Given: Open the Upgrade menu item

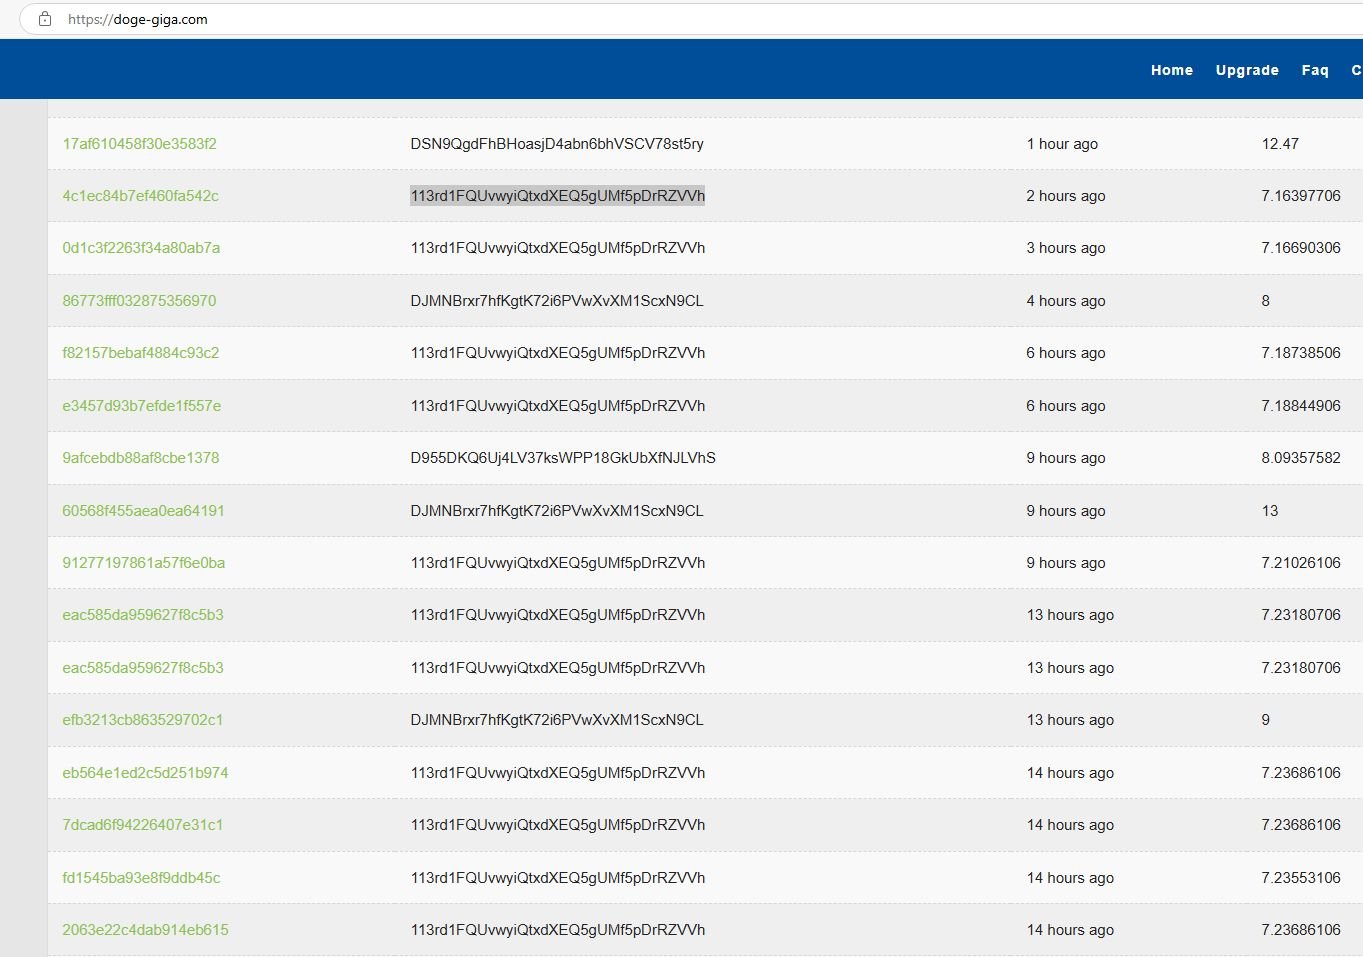Looking at the screenshot, I should 1246,70.
